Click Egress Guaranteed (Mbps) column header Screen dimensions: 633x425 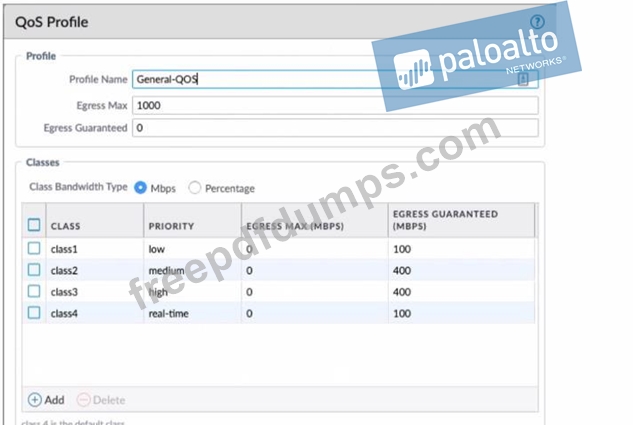coord(458,220)
